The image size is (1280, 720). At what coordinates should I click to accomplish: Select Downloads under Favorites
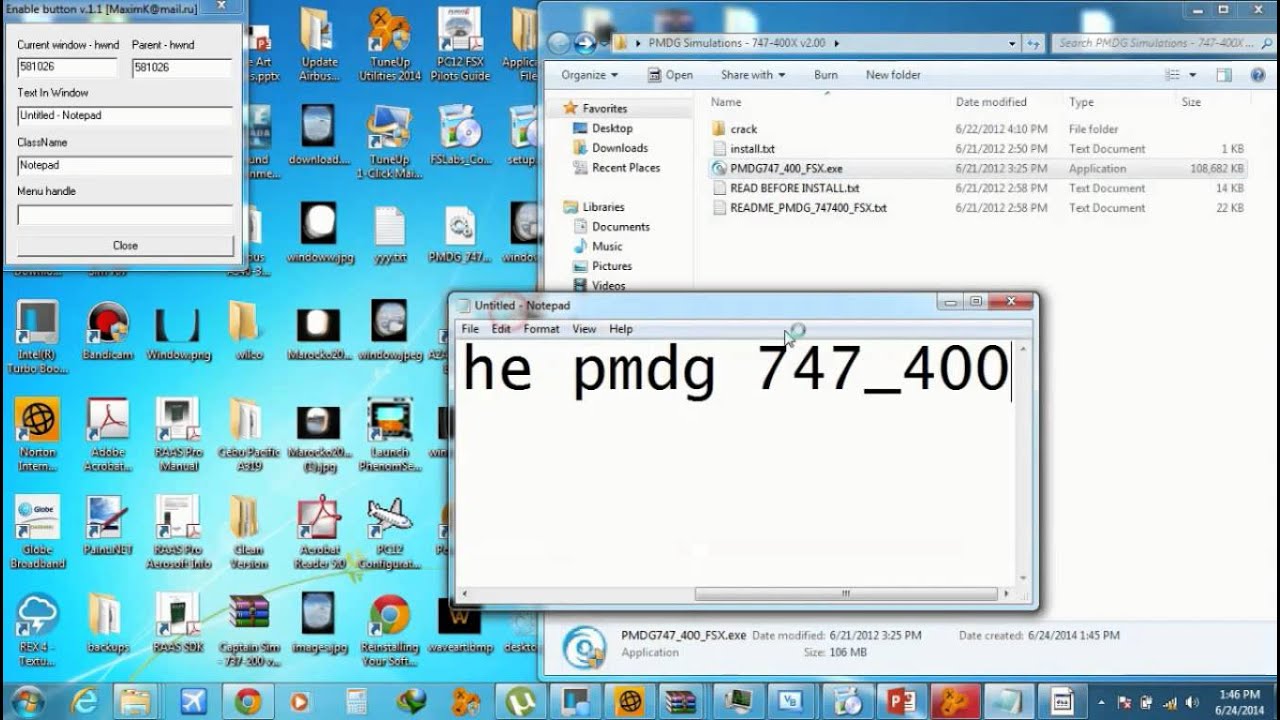tap(620, 148)
